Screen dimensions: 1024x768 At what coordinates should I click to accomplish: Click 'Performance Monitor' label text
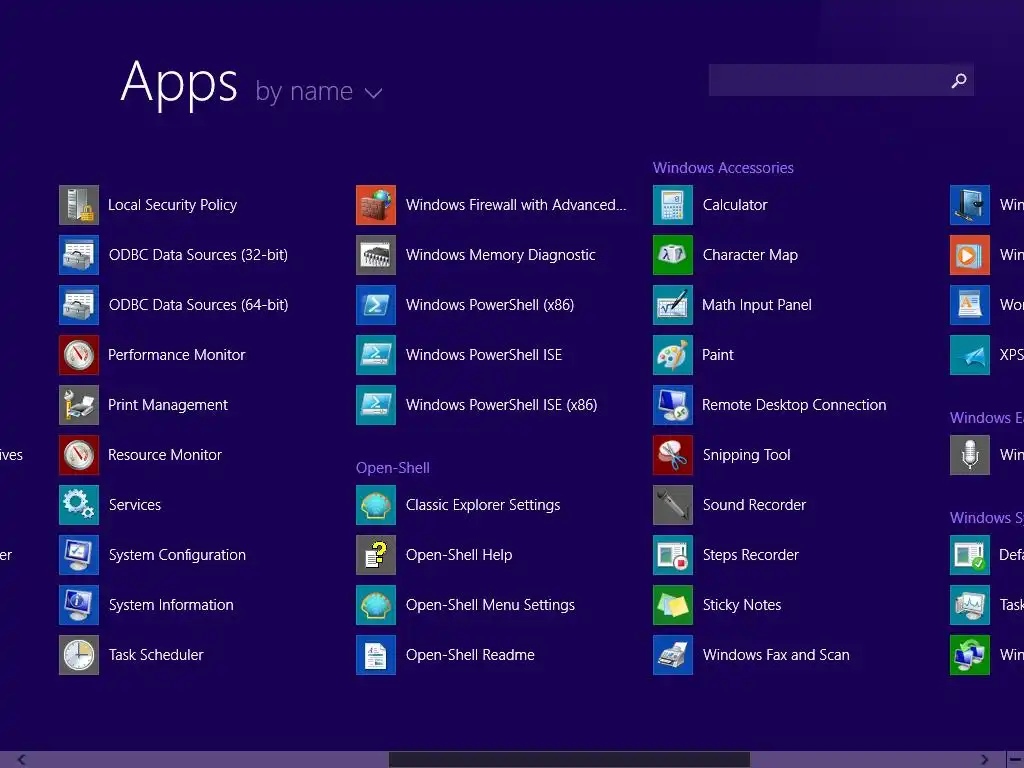tap(176, 355)
